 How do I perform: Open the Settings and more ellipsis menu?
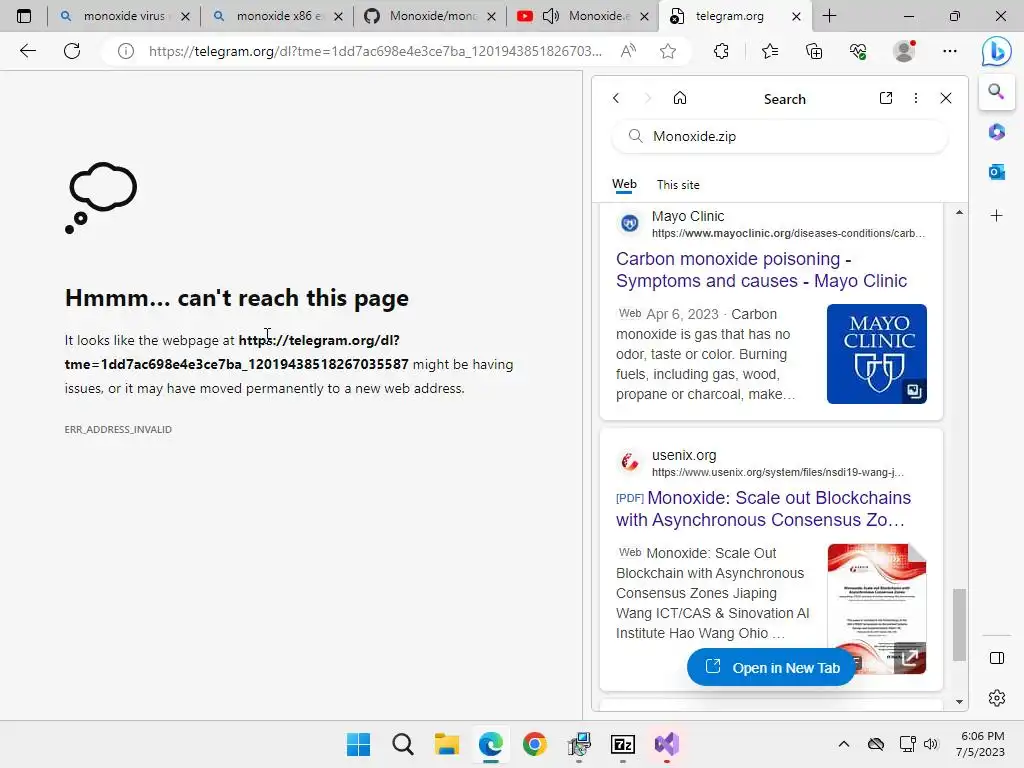[x=950, y=51]
